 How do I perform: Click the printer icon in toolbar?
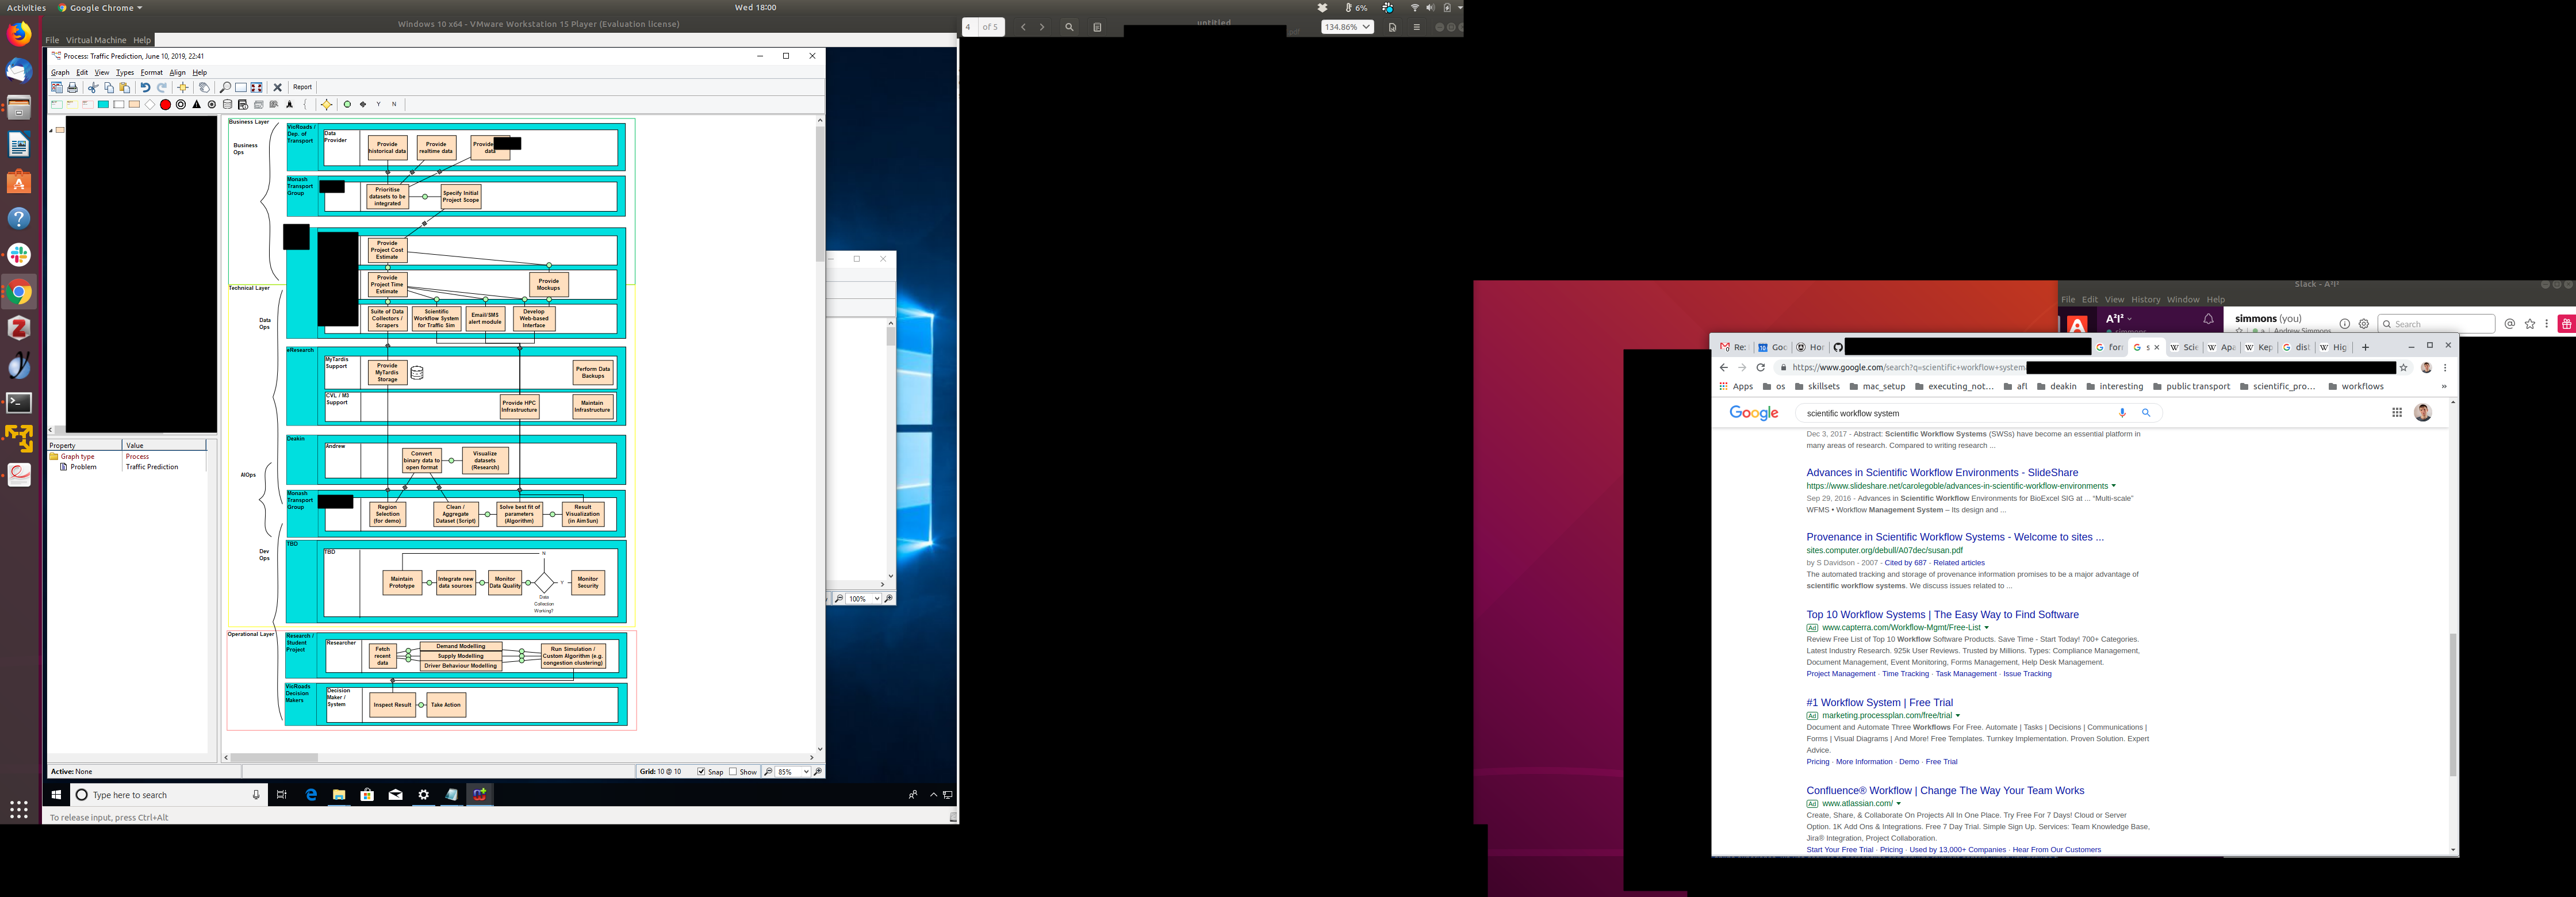72,87
